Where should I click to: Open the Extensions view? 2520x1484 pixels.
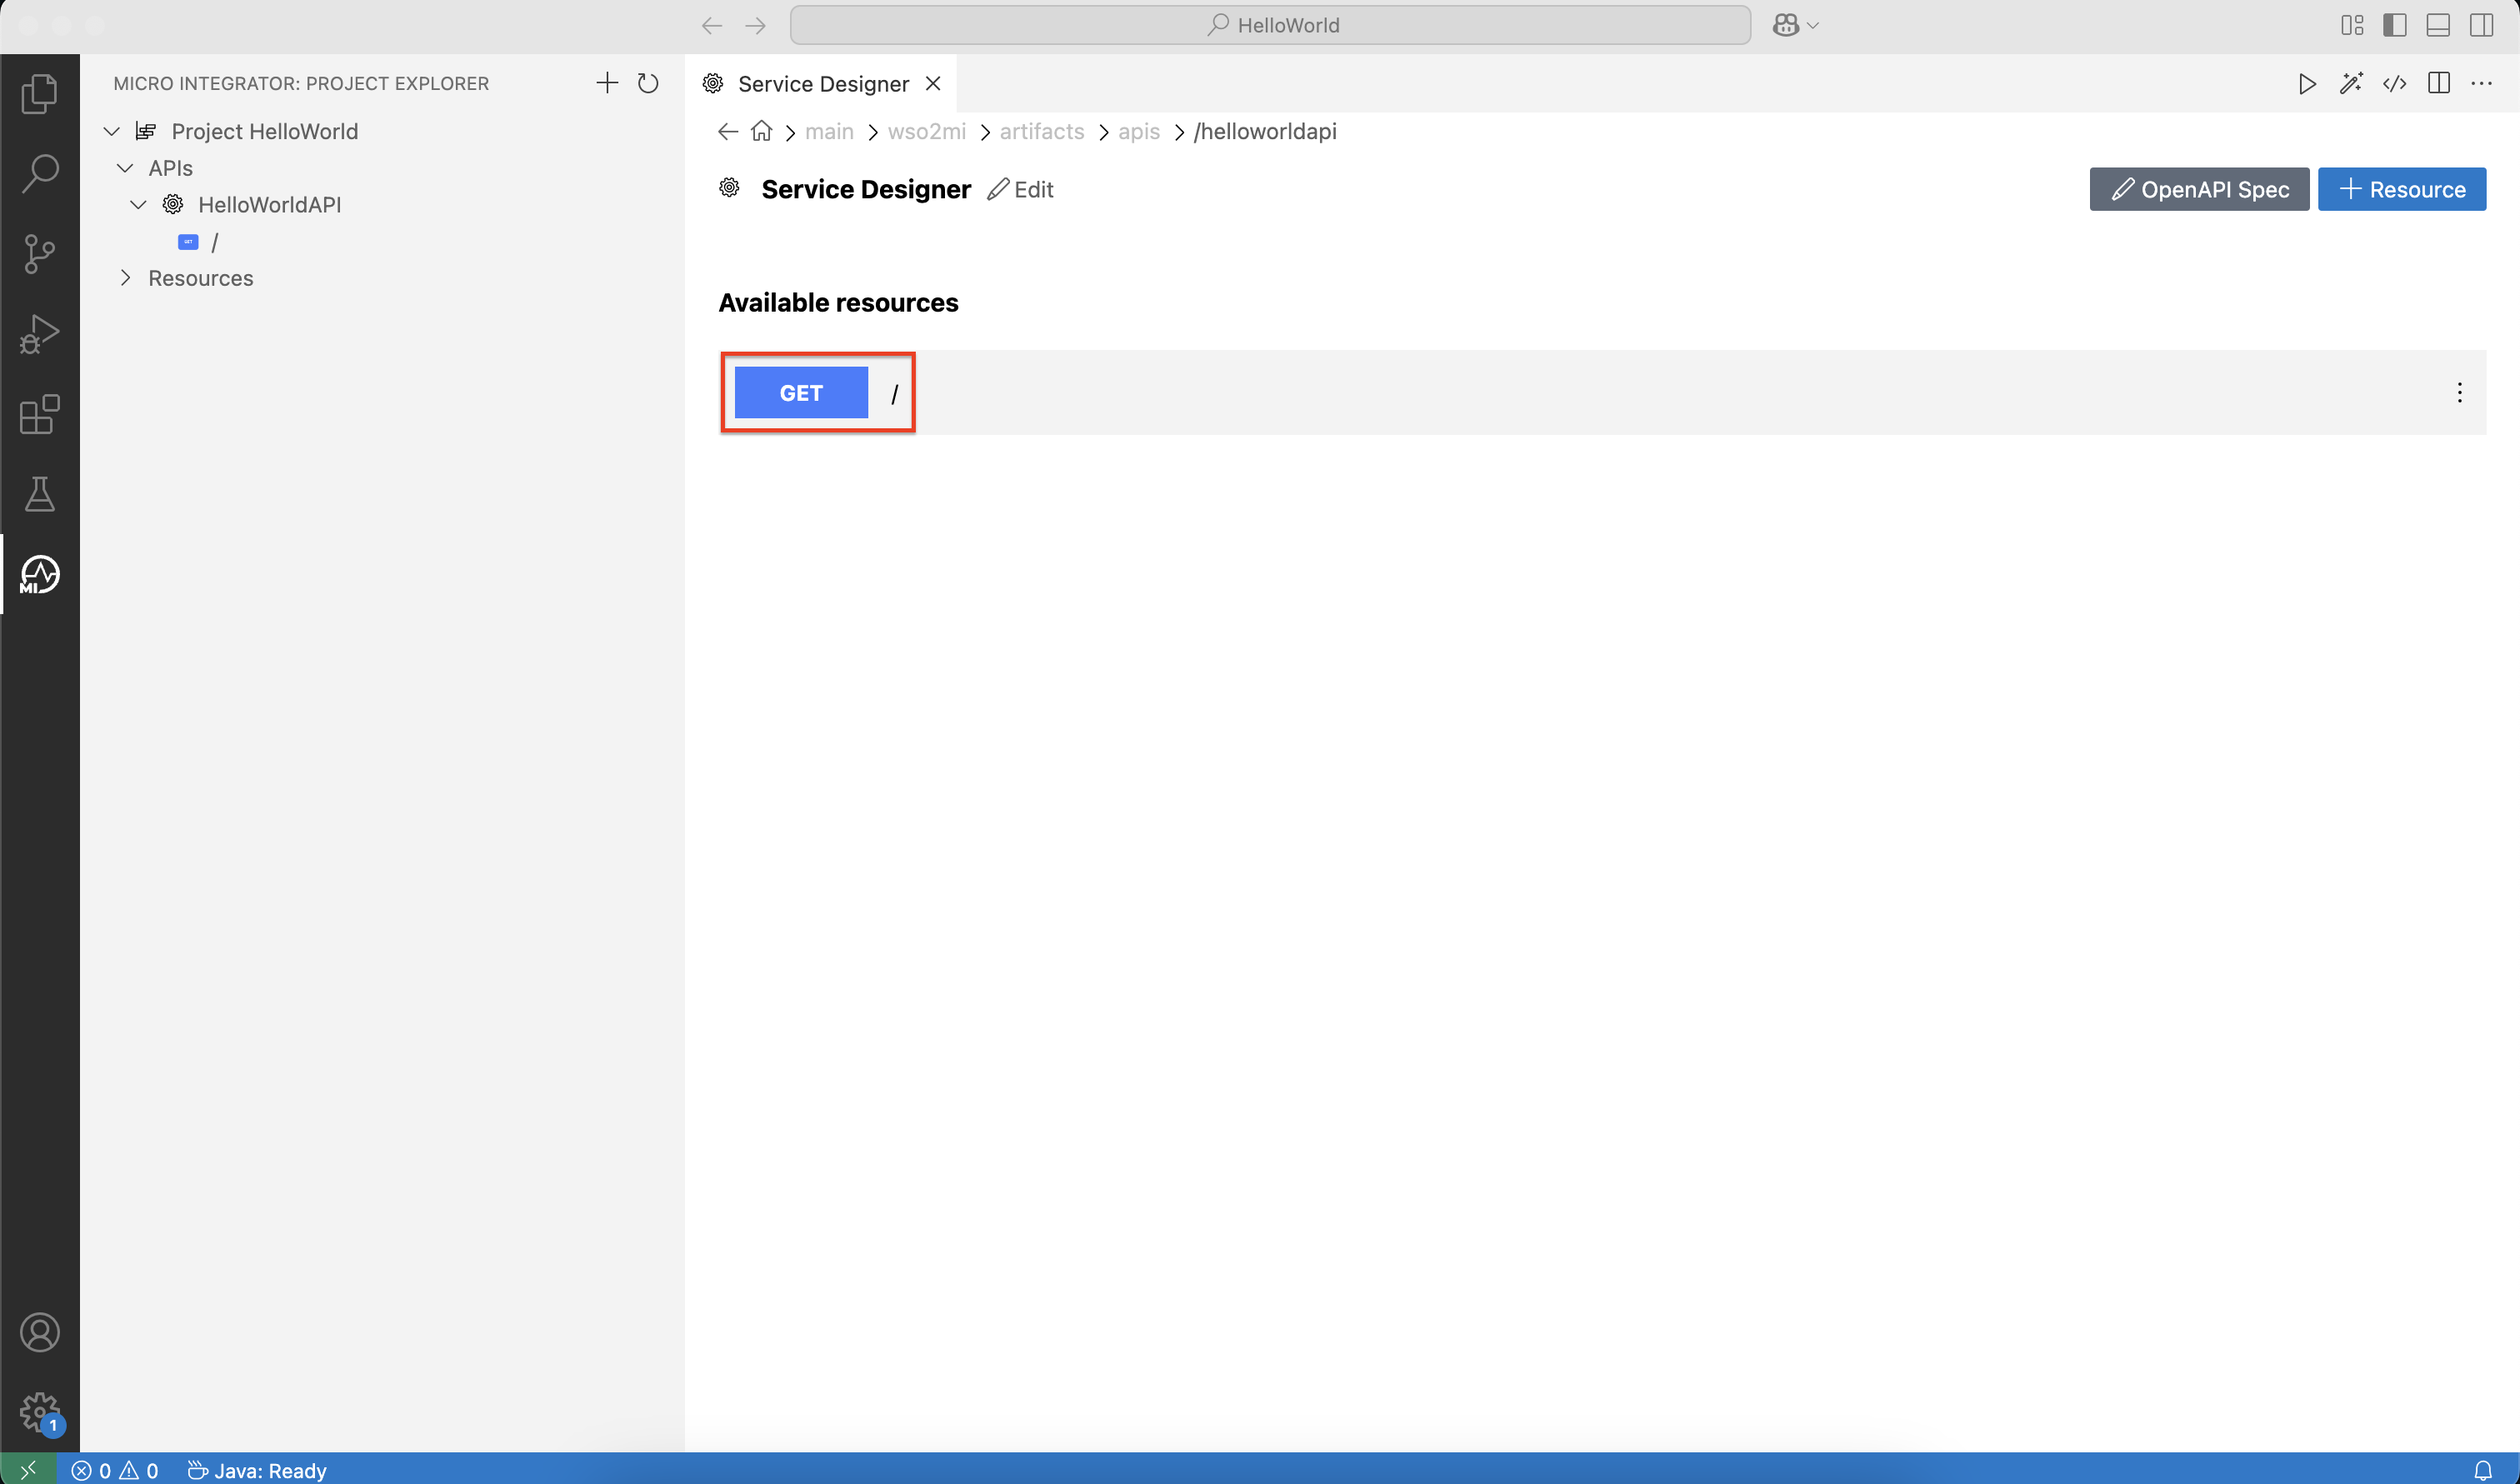pyautogui.click(x=39, y=414)
